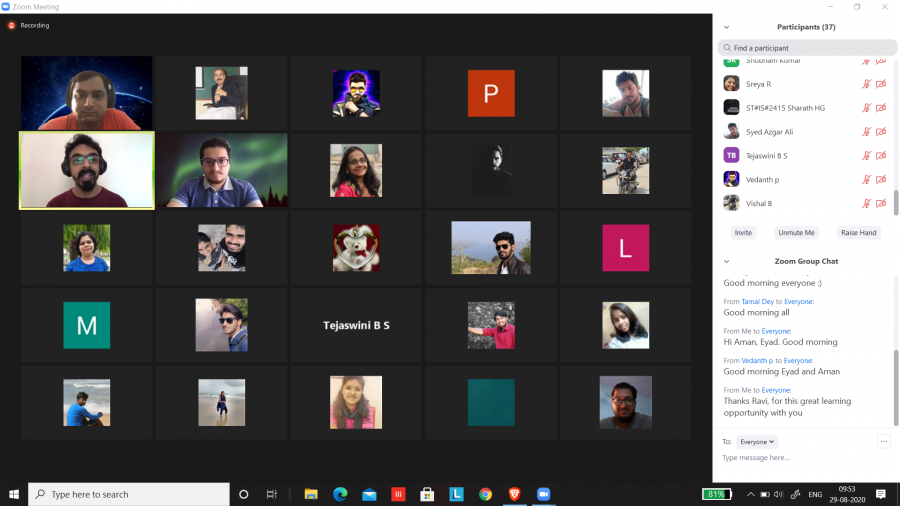This screenshot has width=900, height=506.
Task: Click the video-off camera icon for Vedanth p
Action: pos(881,179)
